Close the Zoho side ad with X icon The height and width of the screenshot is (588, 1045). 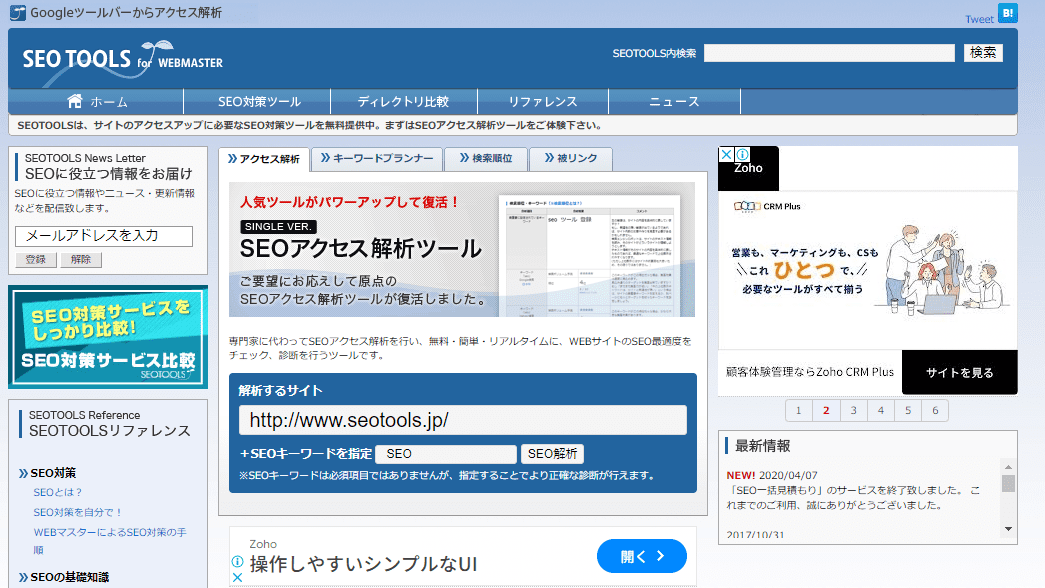pos(726,155)
